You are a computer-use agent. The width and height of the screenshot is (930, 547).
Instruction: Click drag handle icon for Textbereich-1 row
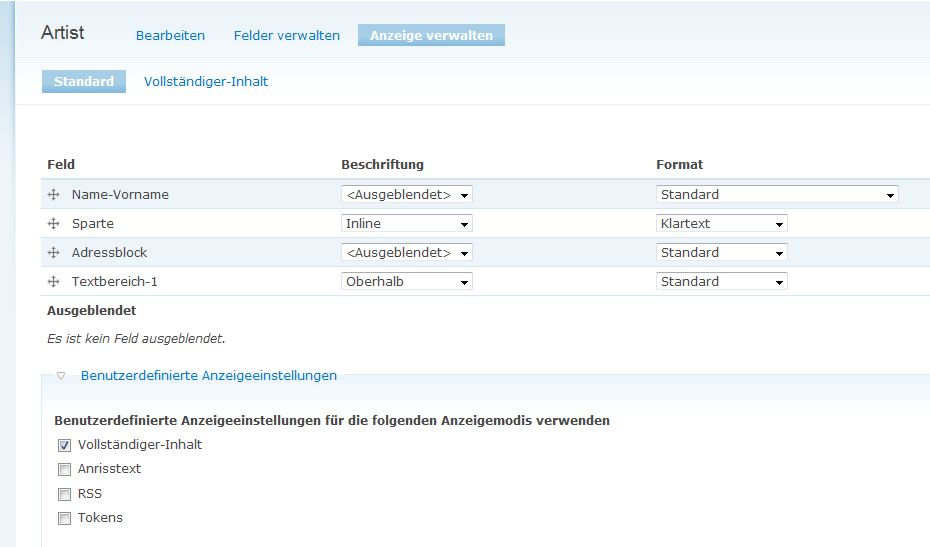54,282
